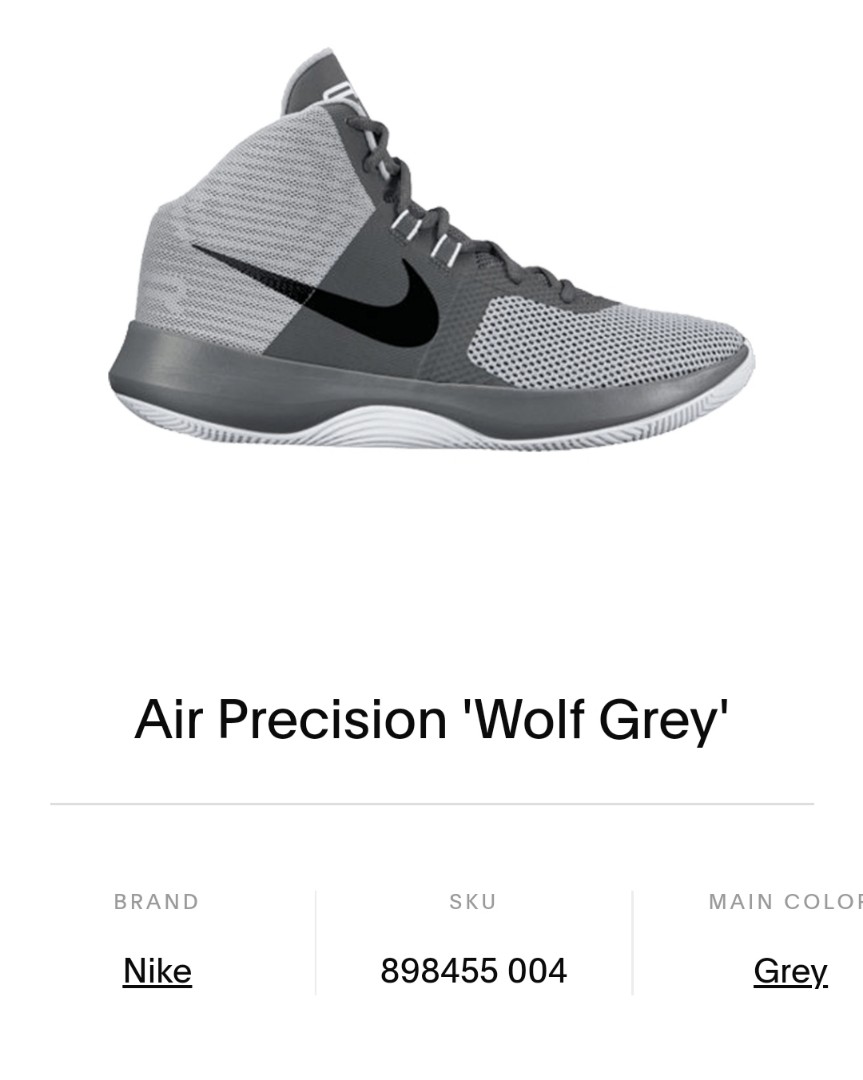
Task: Follow the underlined Grey hyperlink
Action: [x=789, y=970]
